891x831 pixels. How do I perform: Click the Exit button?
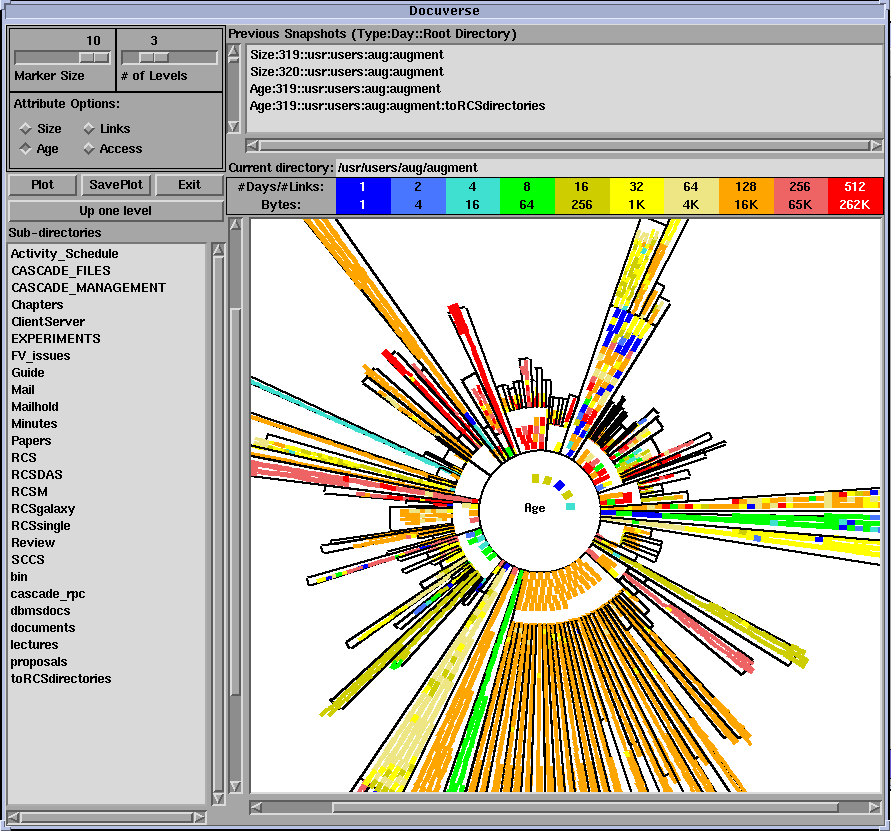click(189, 185)
